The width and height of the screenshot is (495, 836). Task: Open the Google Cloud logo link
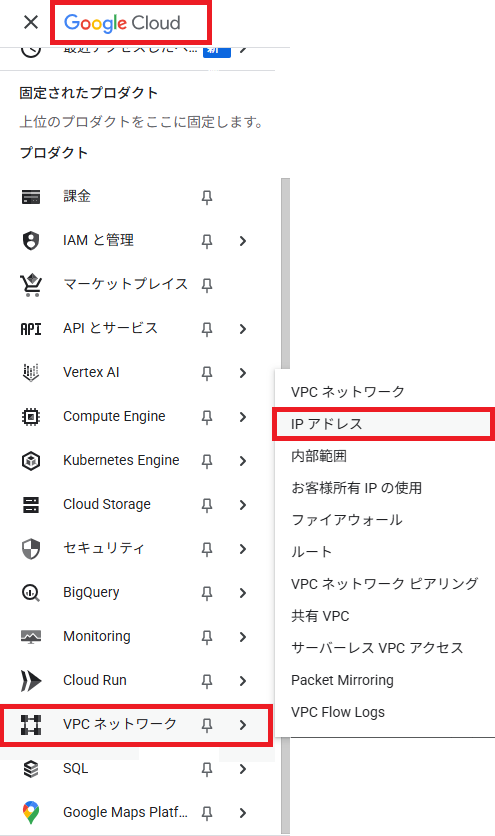pos(122,23)
